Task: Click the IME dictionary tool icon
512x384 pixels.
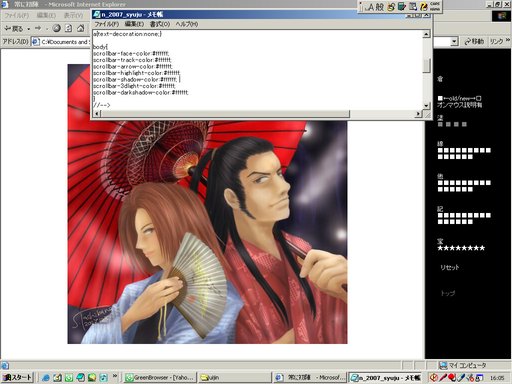Action: pyautogui.click(x=402, y=7)
